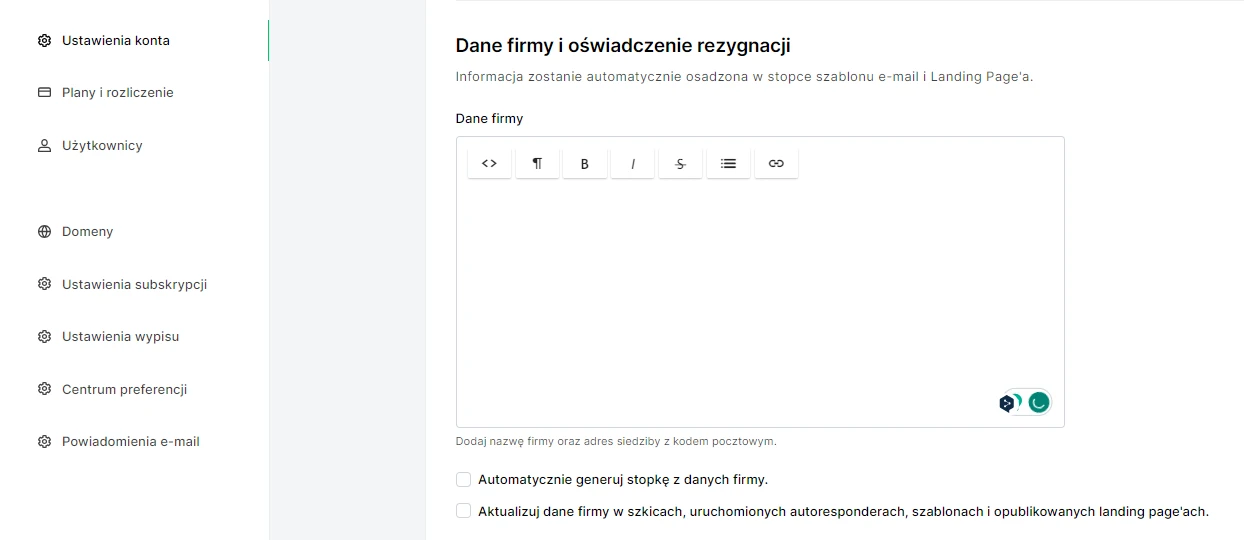Screen dimensions: 1244x540
Task: Open Ustawienia subskrypcji
Action: click(x=134, y=284)
